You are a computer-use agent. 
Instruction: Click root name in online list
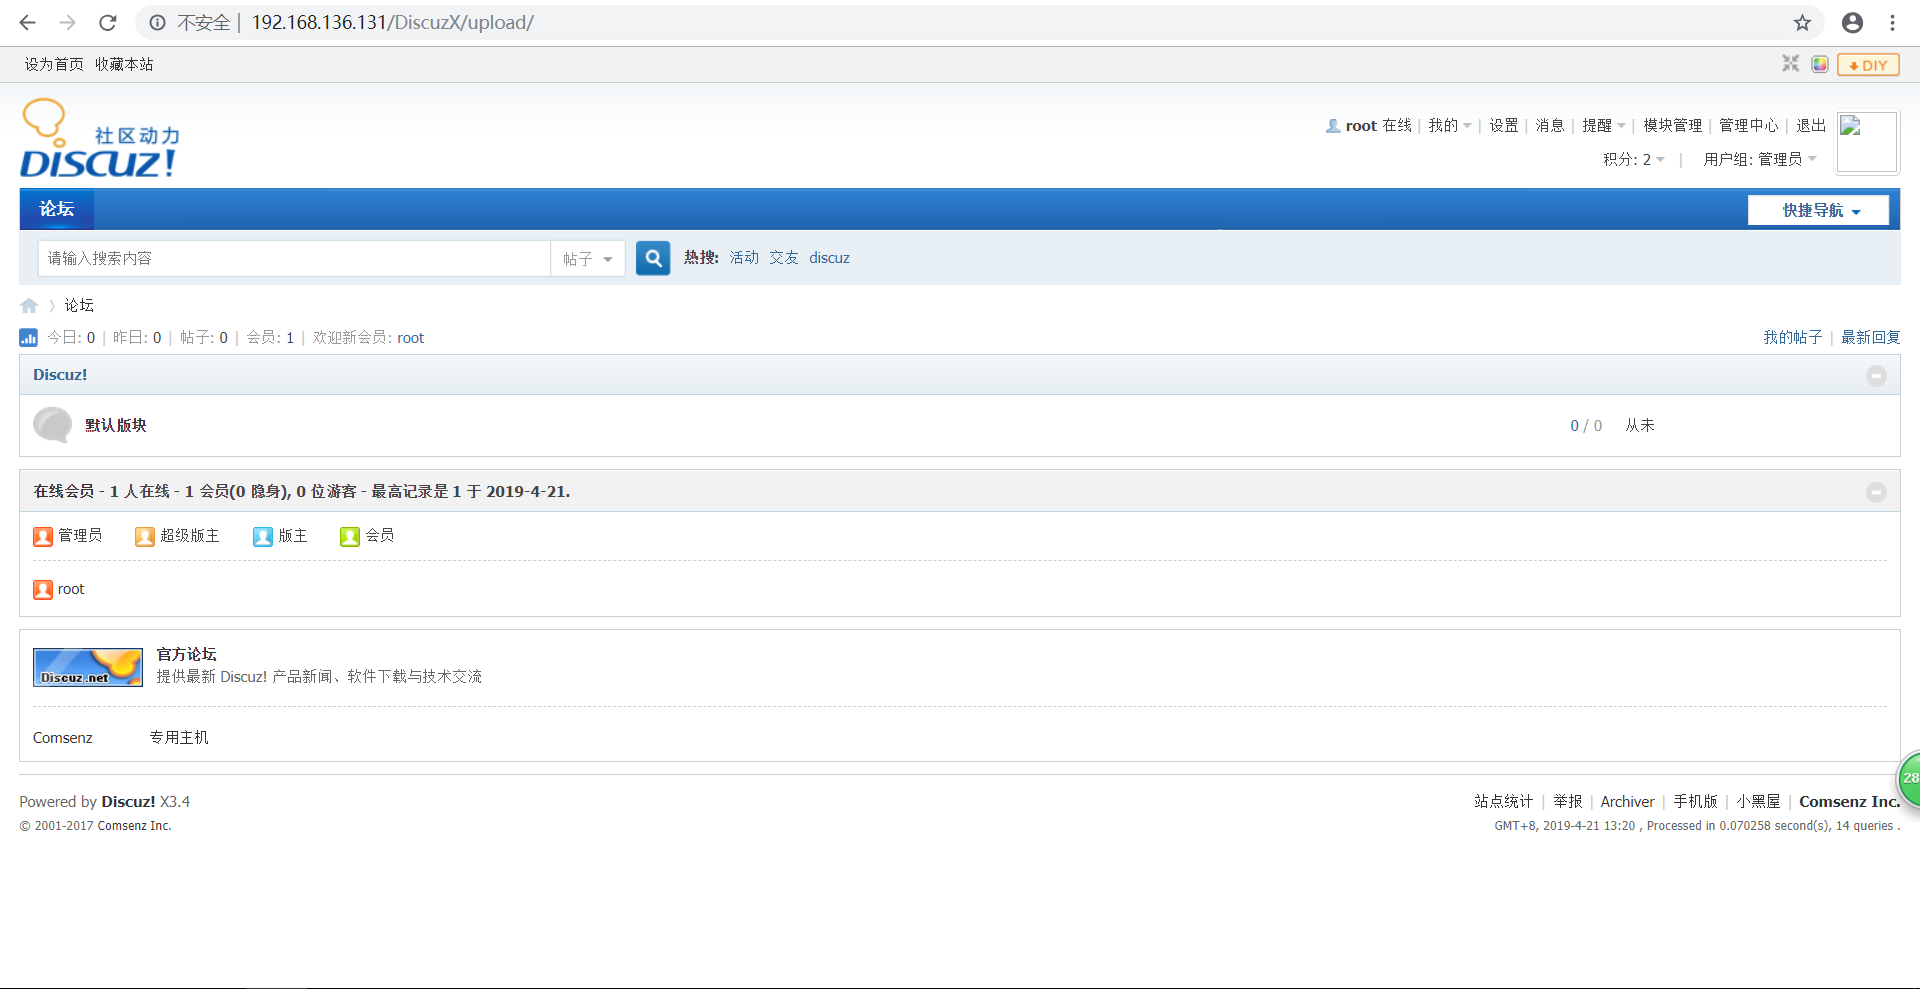point(71,589)
